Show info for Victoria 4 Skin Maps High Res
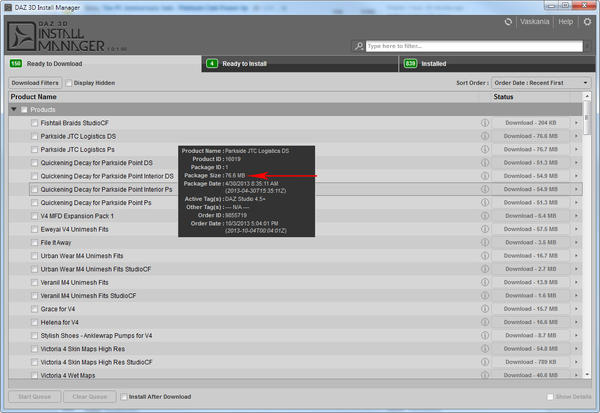600x413 pixels. [485, 349]
